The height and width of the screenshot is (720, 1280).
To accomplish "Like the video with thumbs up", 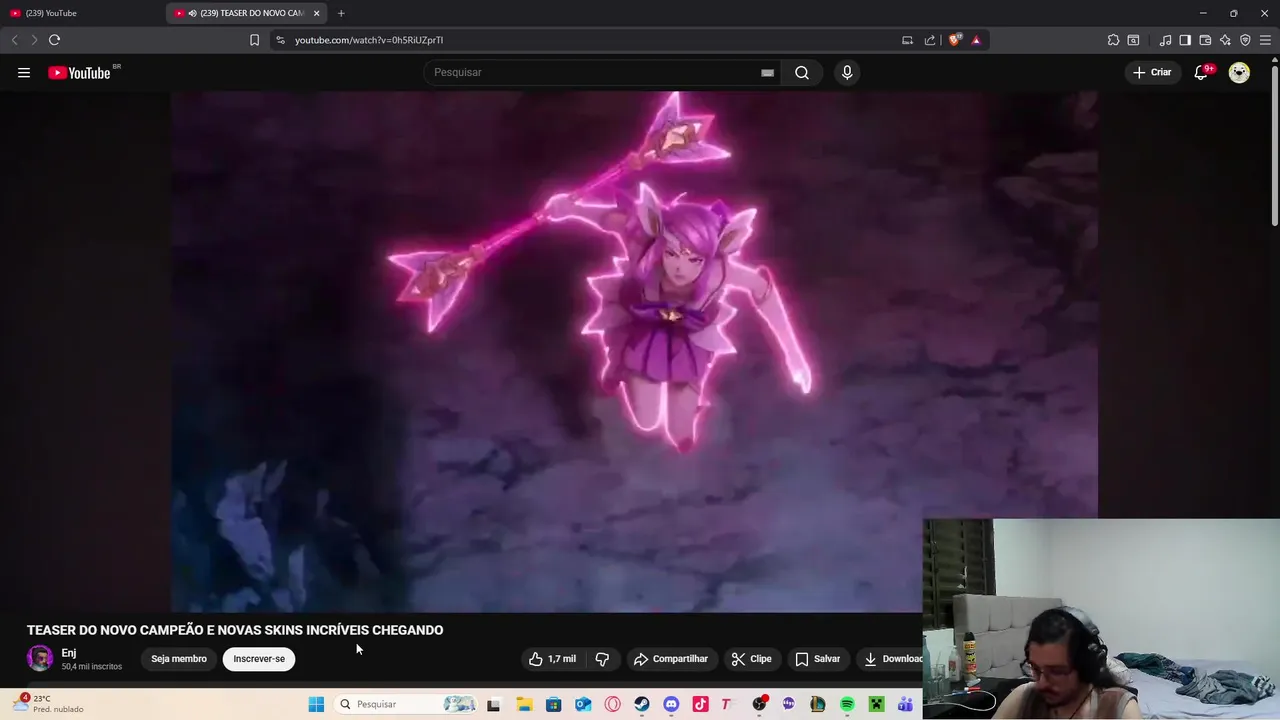I will click(x=552, y=659).
